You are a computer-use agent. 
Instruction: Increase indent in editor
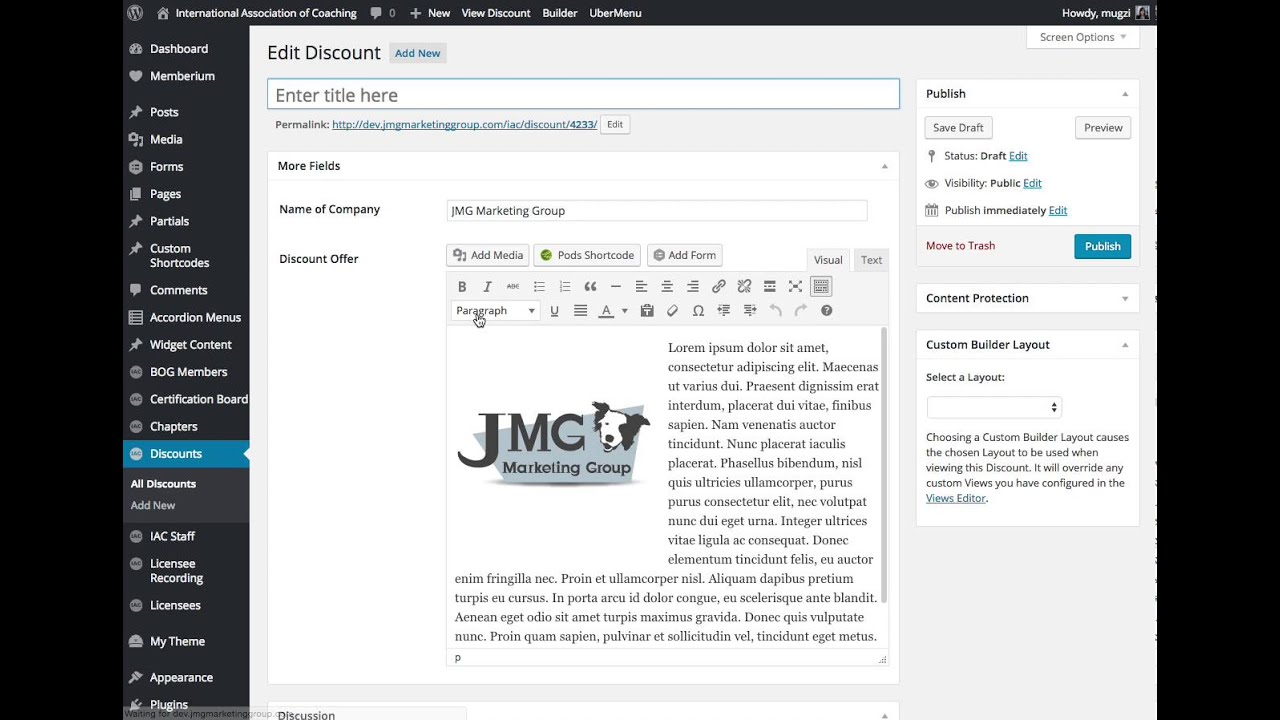point(749,311)
